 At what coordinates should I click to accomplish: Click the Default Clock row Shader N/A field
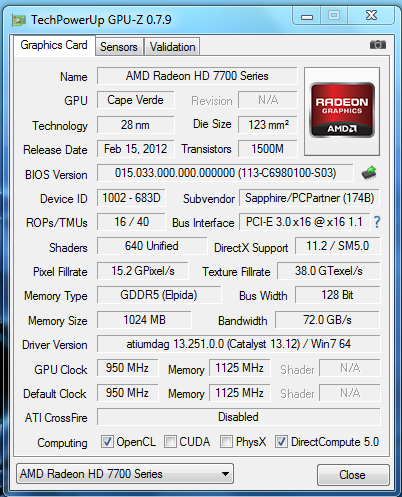pos(350,393)
